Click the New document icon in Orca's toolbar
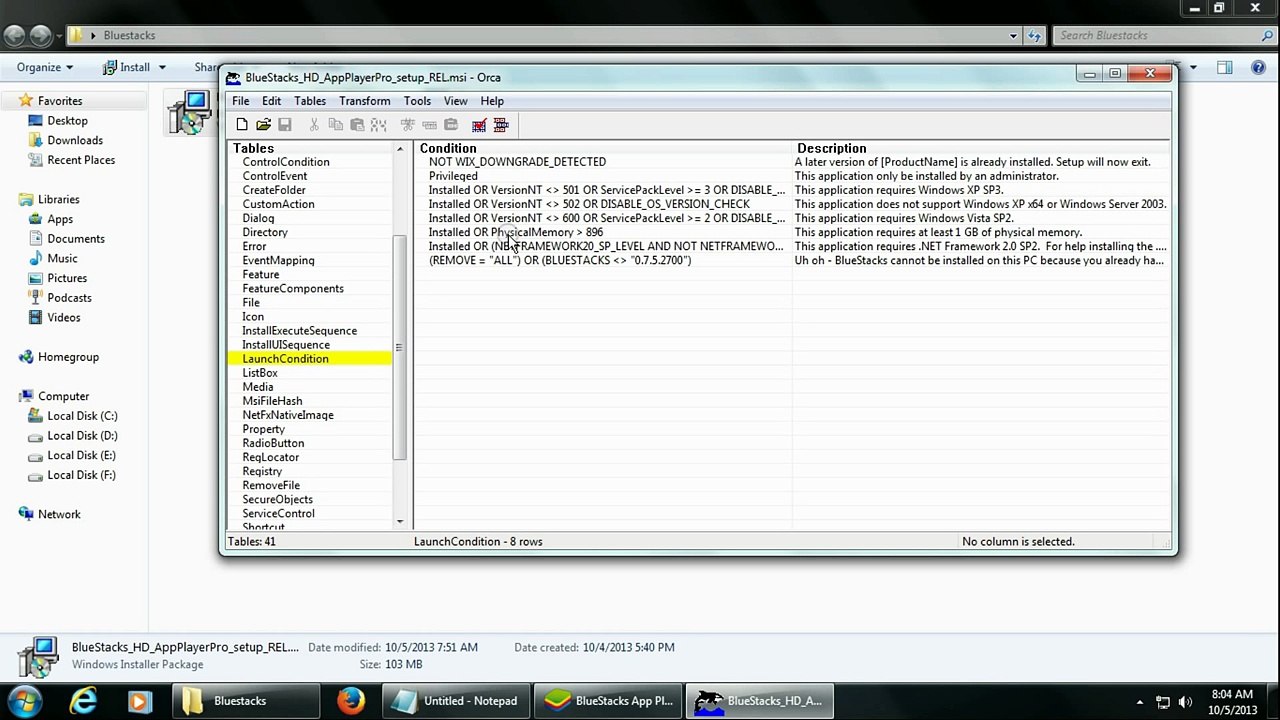 (242, 125)
